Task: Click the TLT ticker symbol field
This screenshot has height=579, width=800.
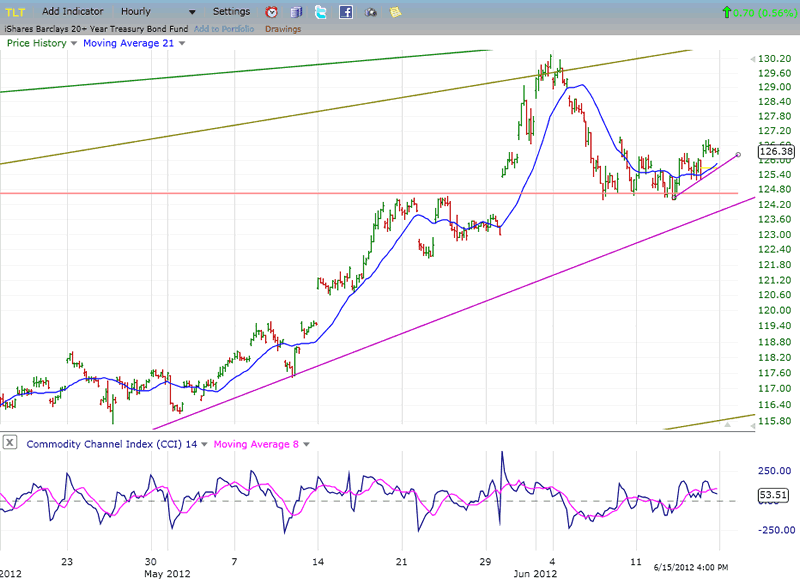Action: 15,12
